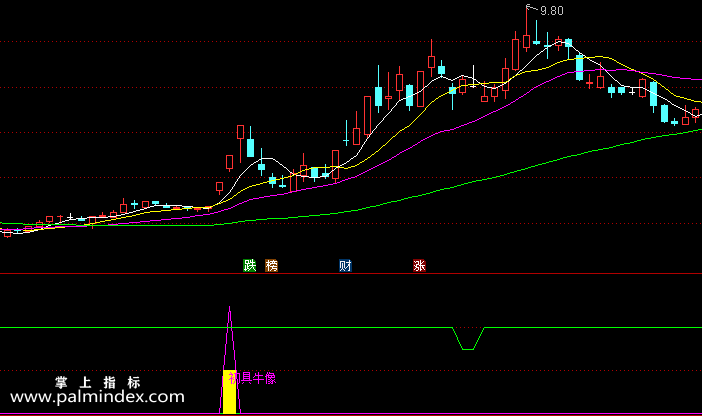Click the green 跌 marker icon
Viewport: 702px width, 416px height.
click(x=249, y=266)
